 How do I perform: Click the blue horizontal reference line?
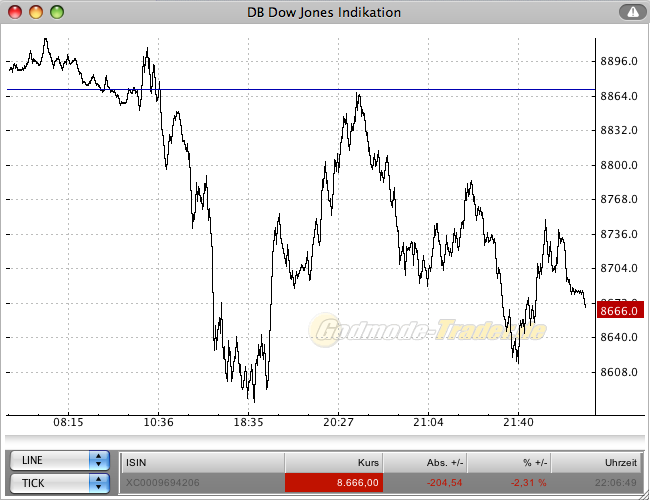(301, 89)
